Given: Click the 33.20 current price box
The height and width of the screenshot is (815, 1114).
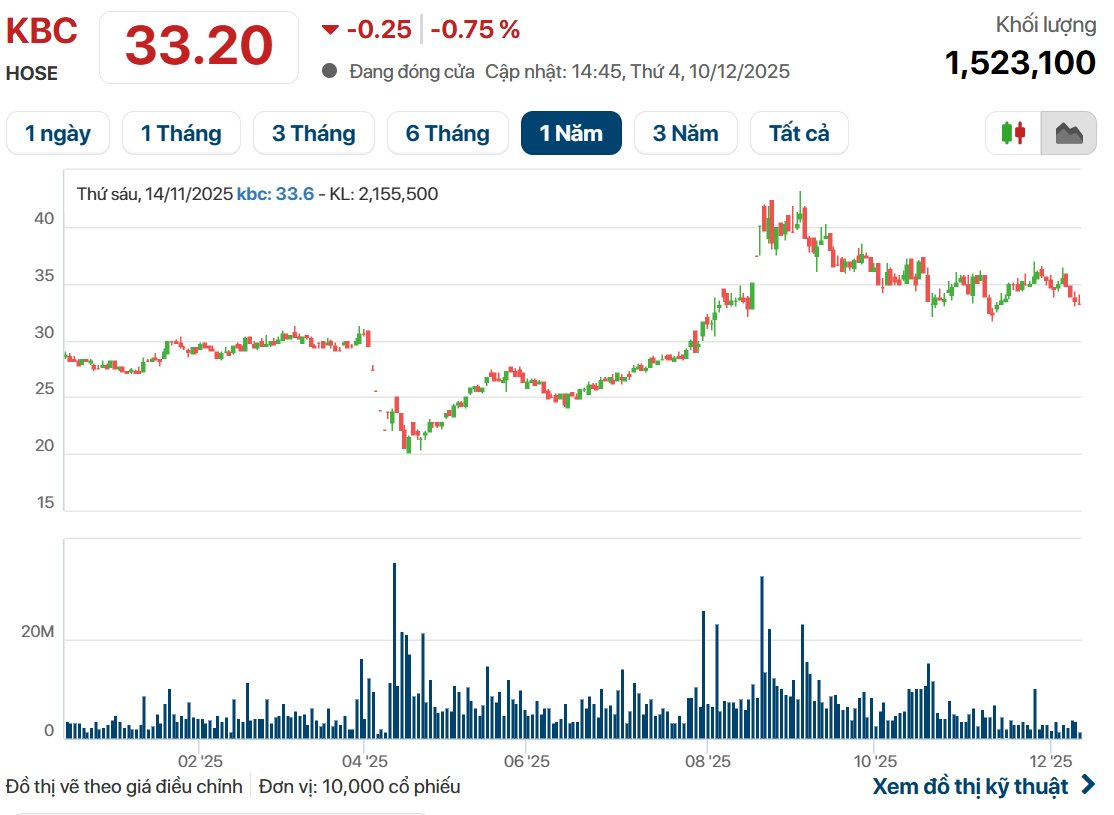Looking at the screenshot, I should (x=199, y=46).
